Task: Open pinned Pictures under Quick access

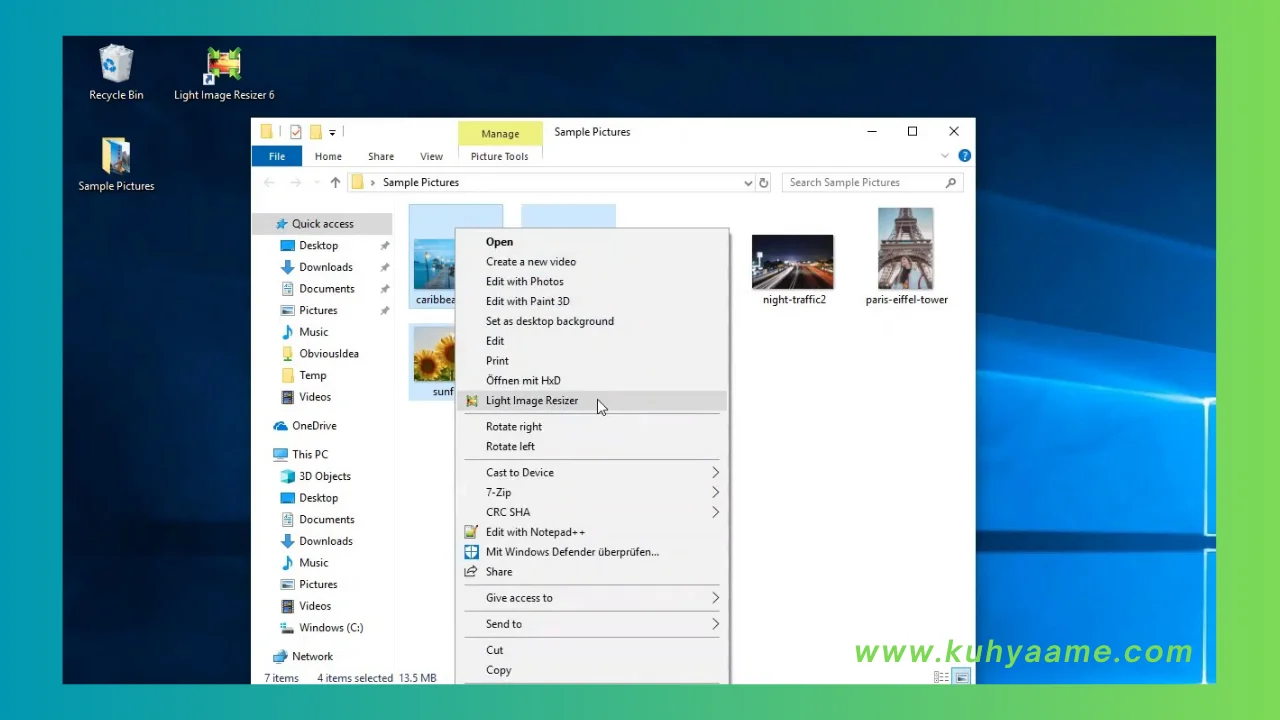Action: (318, 311)
